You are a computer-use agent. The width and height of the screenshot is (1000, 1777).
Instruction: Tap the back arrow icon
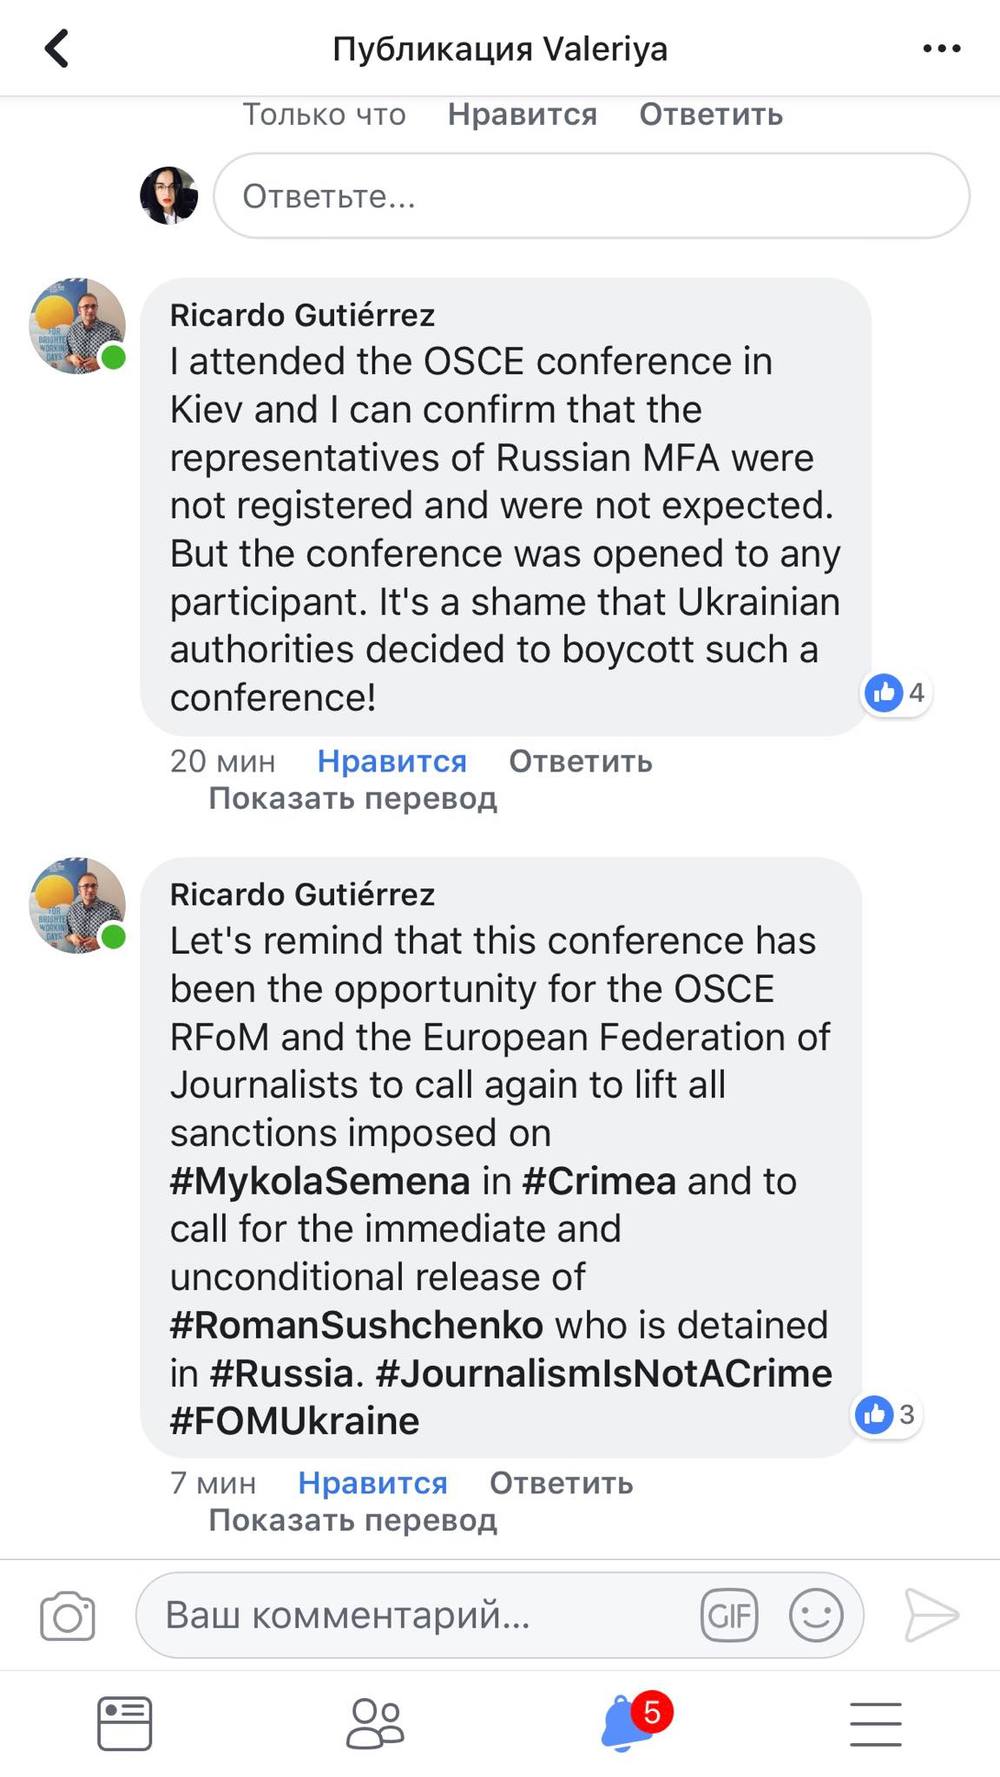pos(57,48)
